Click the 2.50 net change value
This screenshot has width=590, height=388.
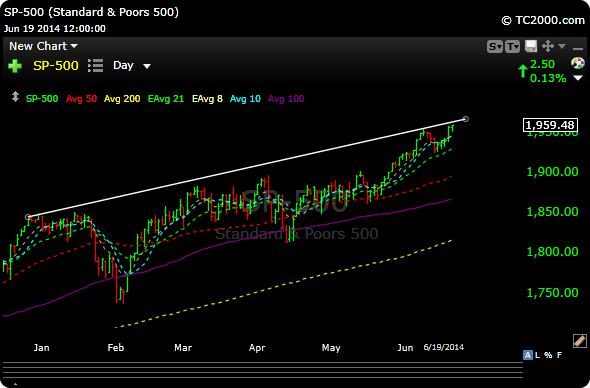[x=542, y=64]
